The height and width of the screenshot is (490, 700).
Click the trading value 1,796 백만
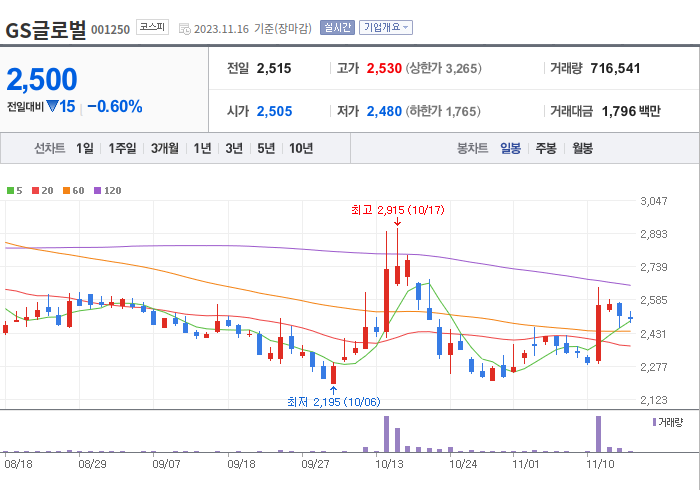pyautogui.click(x=631, y=111)
